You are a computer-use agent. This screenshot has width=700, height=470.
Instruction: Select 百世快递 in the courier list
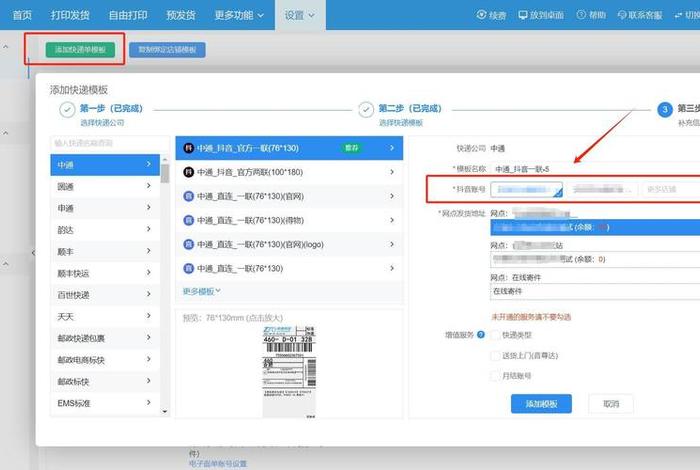105,295
